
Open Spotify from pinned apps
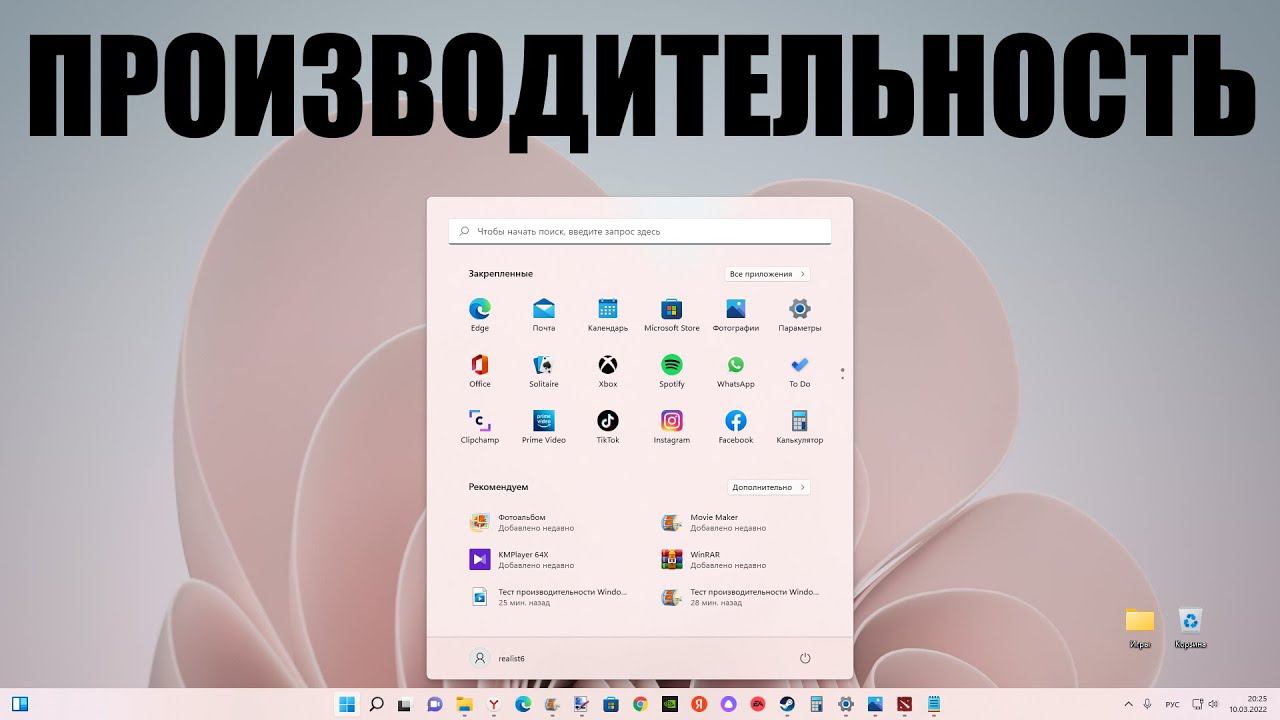672,370
